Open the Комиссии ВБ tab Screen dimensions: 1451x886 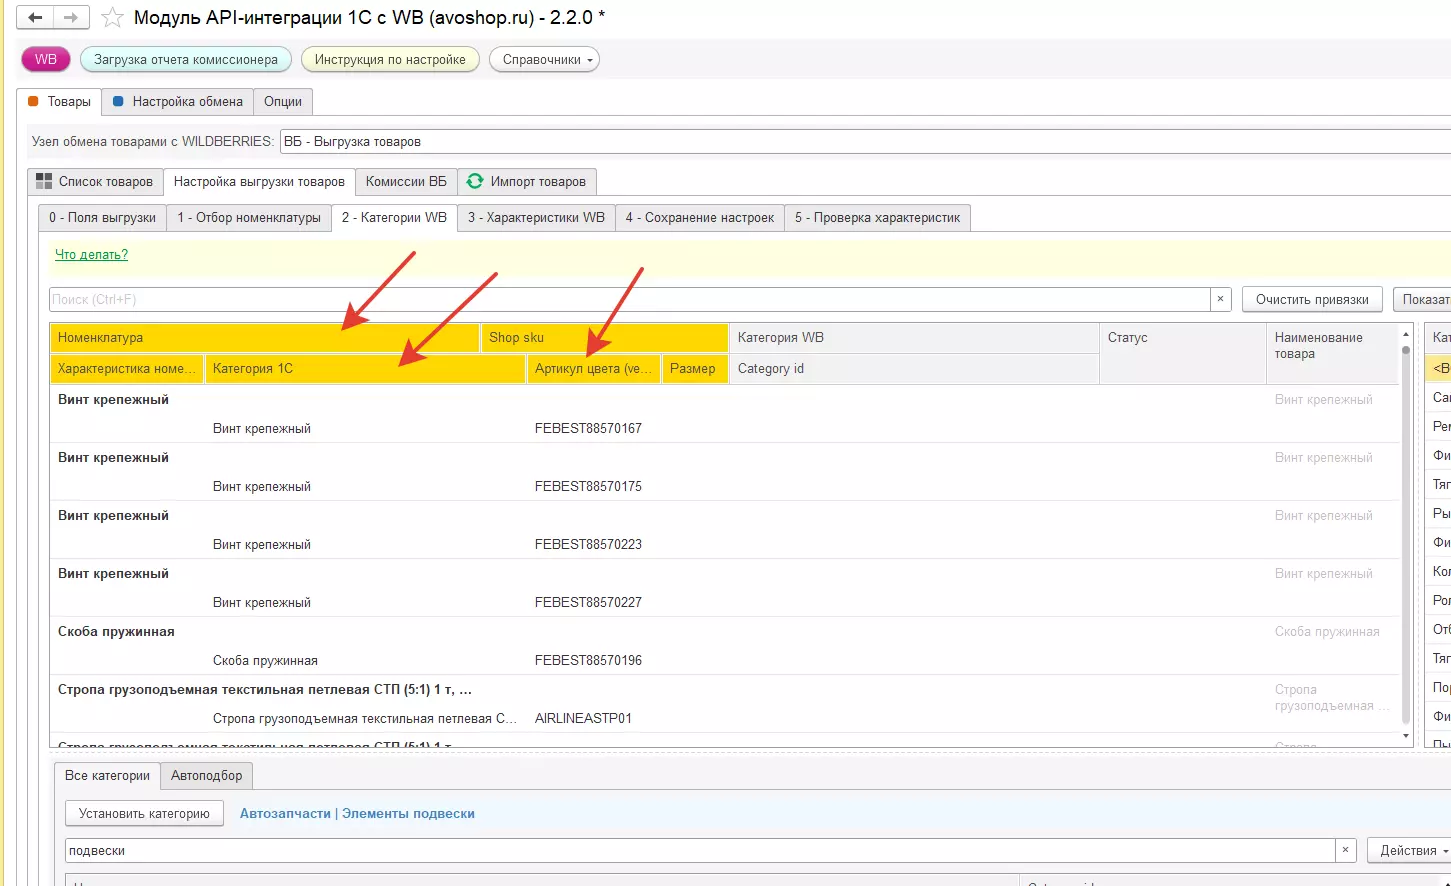406,181
